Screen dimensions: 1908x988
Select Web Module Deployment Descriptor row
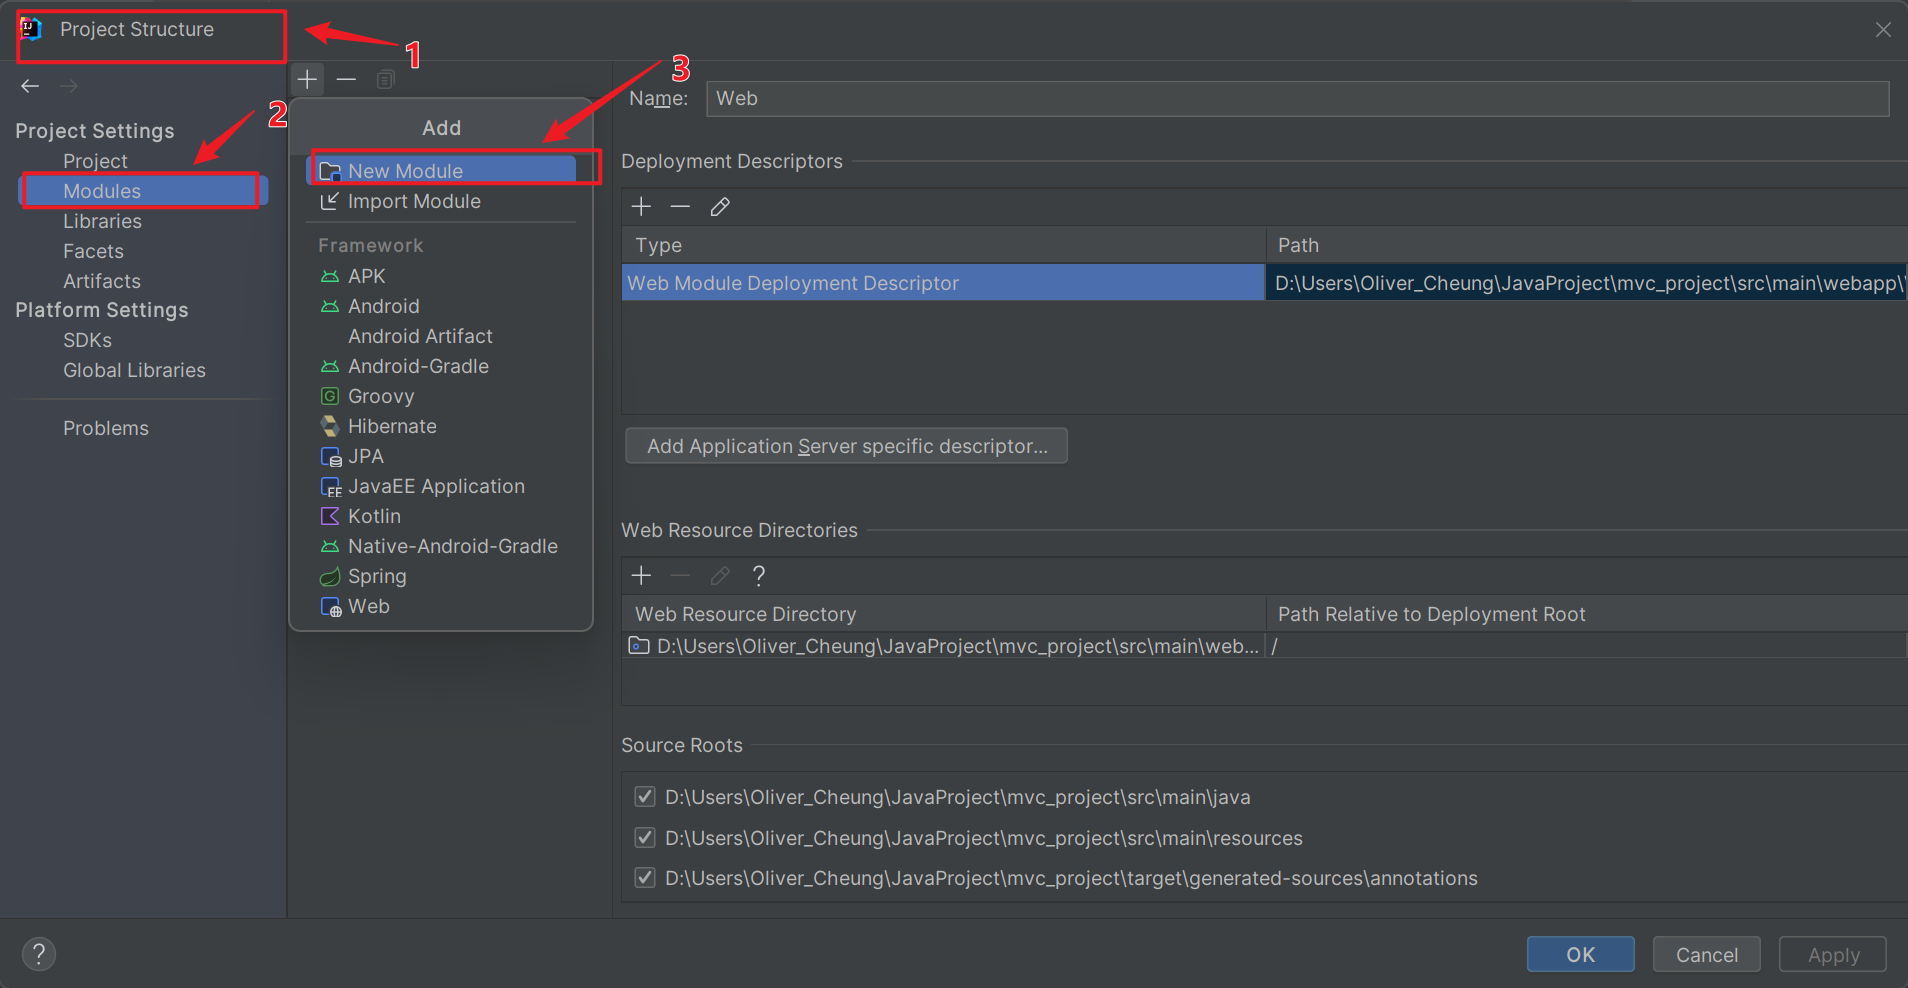(x=943, y=283)
